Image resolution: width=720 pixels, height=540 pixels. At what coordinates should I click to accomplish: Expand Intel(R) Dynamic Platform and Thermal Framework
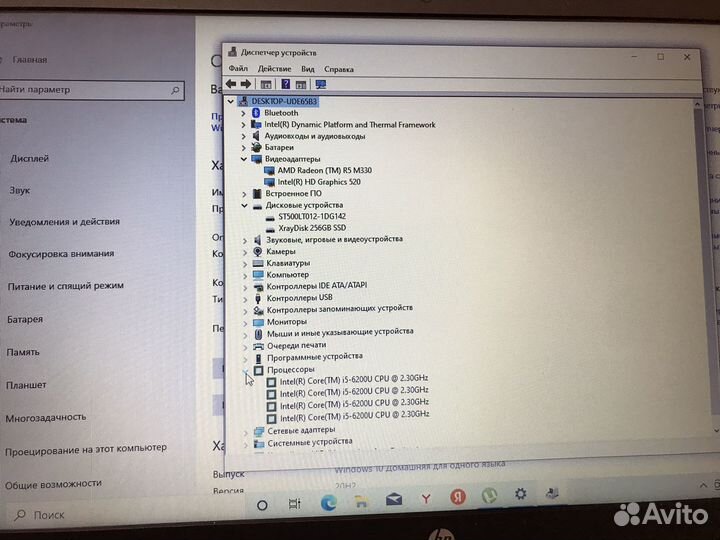(x=244, y=124)
